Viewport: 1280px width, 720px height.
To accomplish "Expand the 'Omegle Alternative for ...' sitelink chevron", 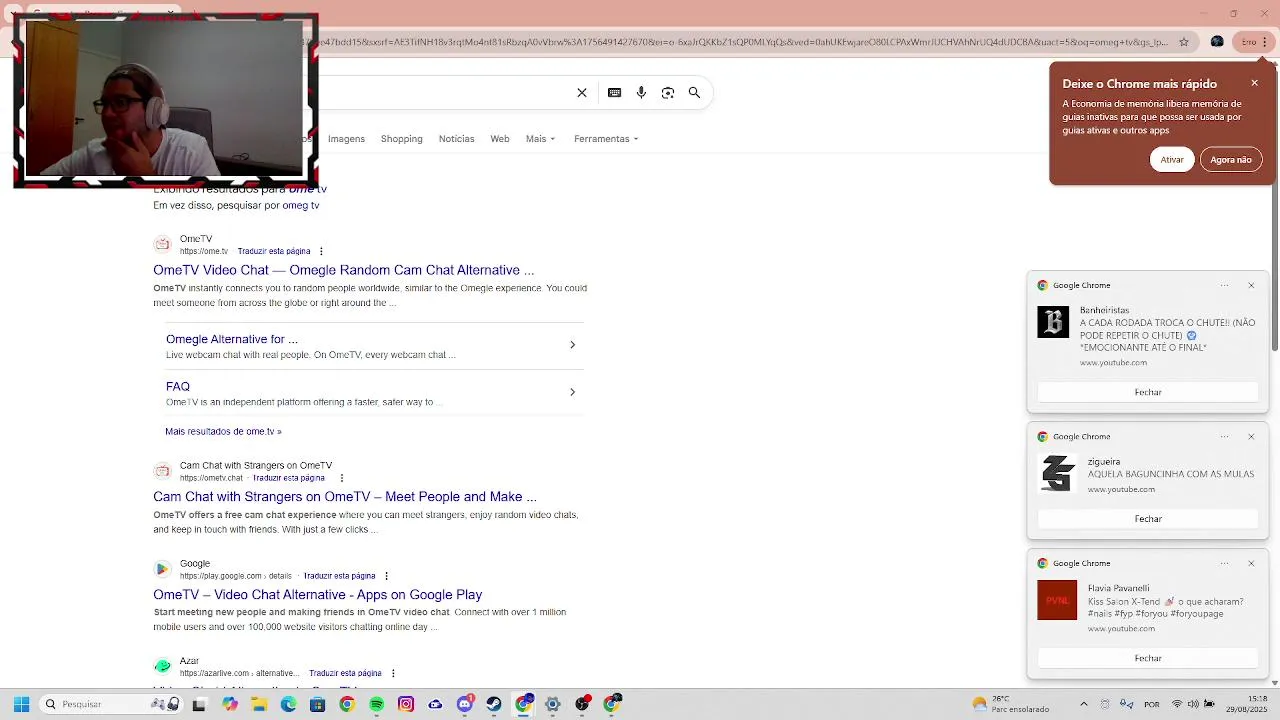I will tap(572, 345).
